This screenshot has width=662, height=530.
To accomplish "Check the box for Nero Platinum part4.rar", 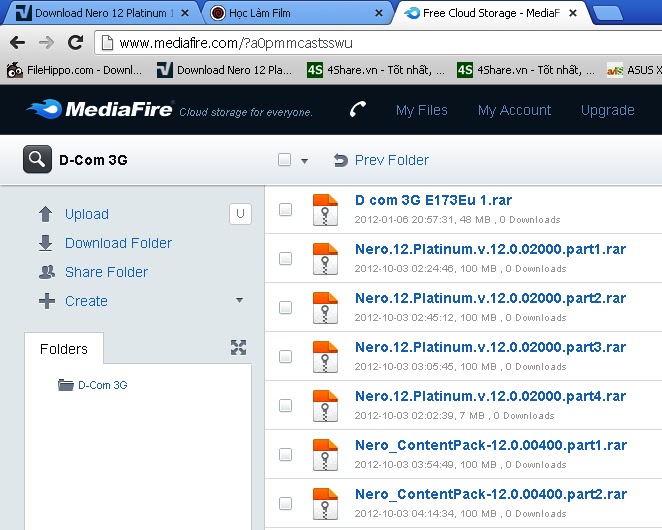I will (x=285, y=405).
